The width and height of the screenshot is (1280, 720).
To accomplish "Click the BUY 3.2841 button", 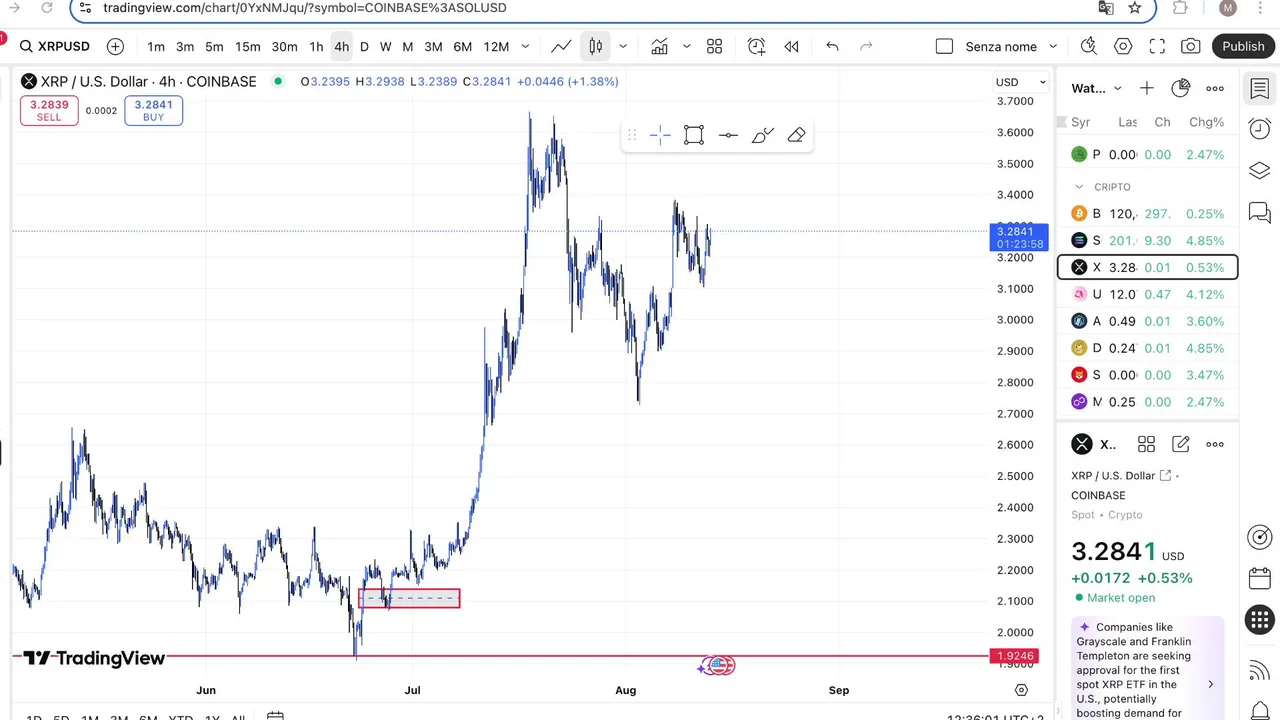I will 153,110.
